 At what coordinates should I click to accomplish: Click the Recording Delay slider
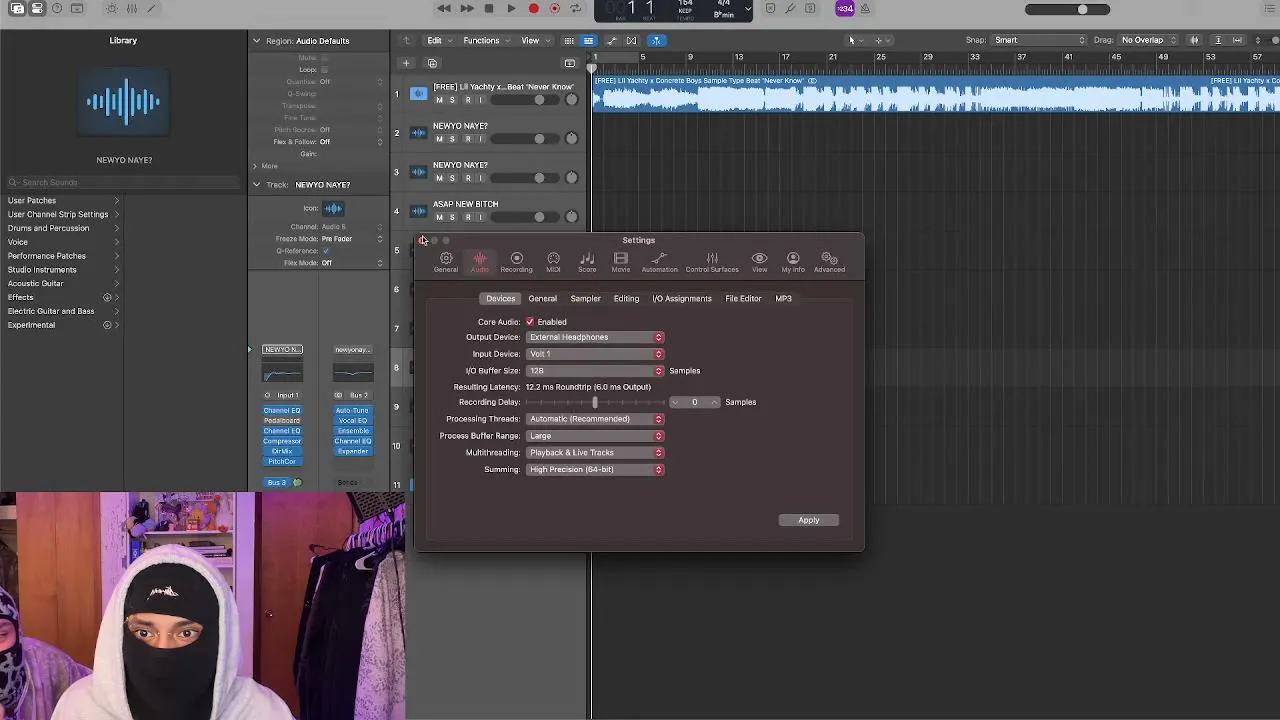click(595, 402)
